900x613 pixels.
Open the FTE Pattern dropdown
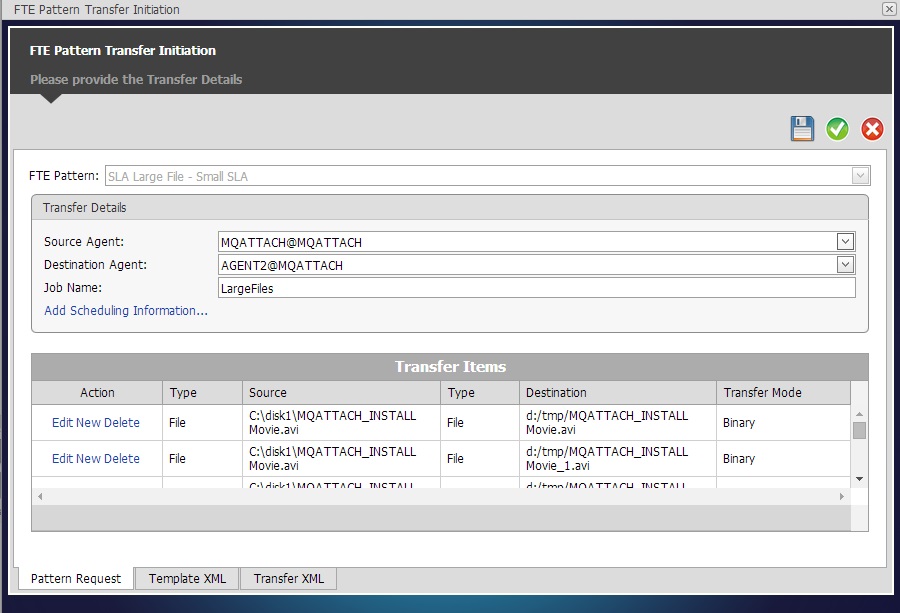858,175
